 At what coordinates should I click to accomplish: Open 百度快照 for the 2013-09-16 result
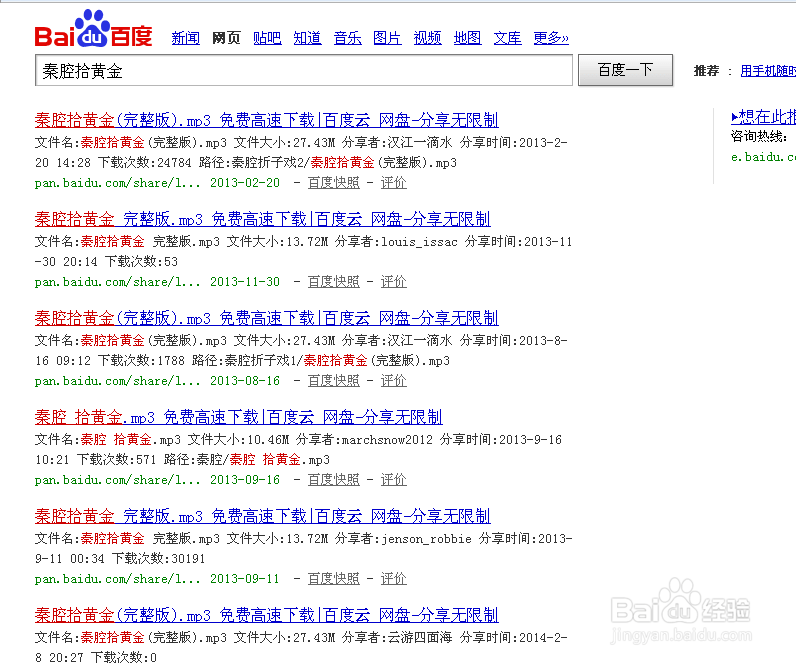click(x=334, y=480)
